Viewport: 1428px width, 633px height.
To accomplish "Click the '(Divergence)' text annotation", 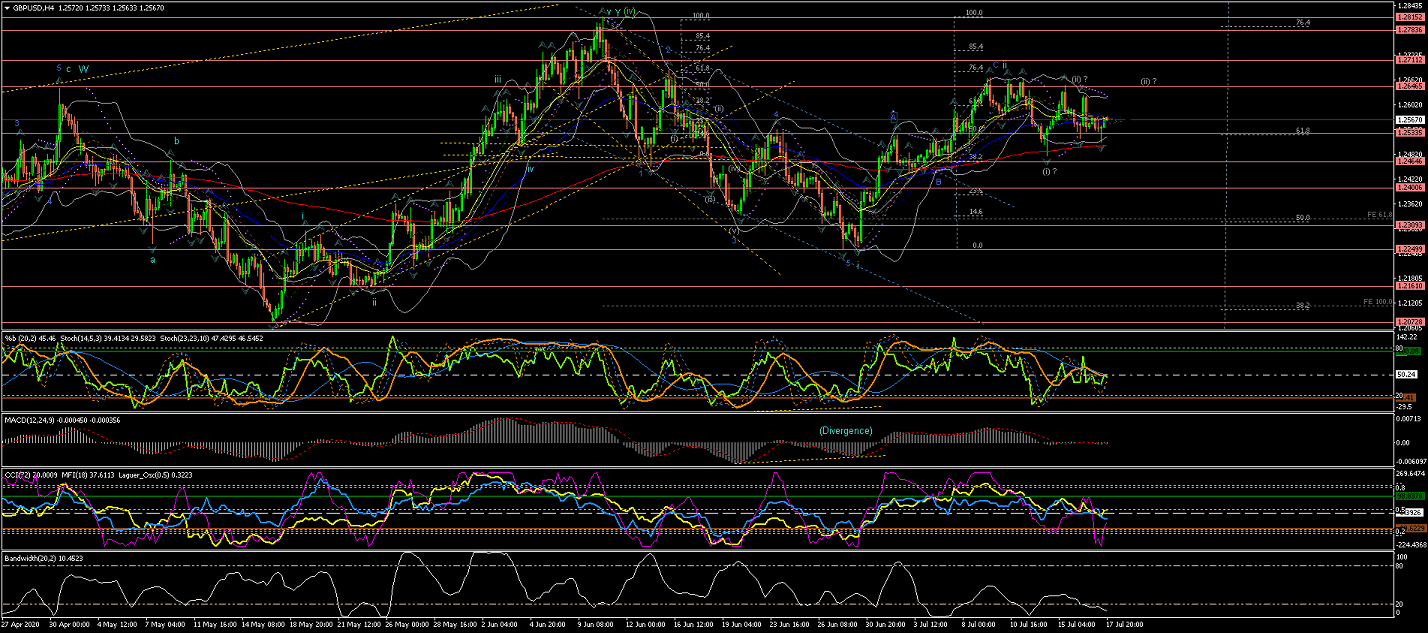I will coord(845,430).
